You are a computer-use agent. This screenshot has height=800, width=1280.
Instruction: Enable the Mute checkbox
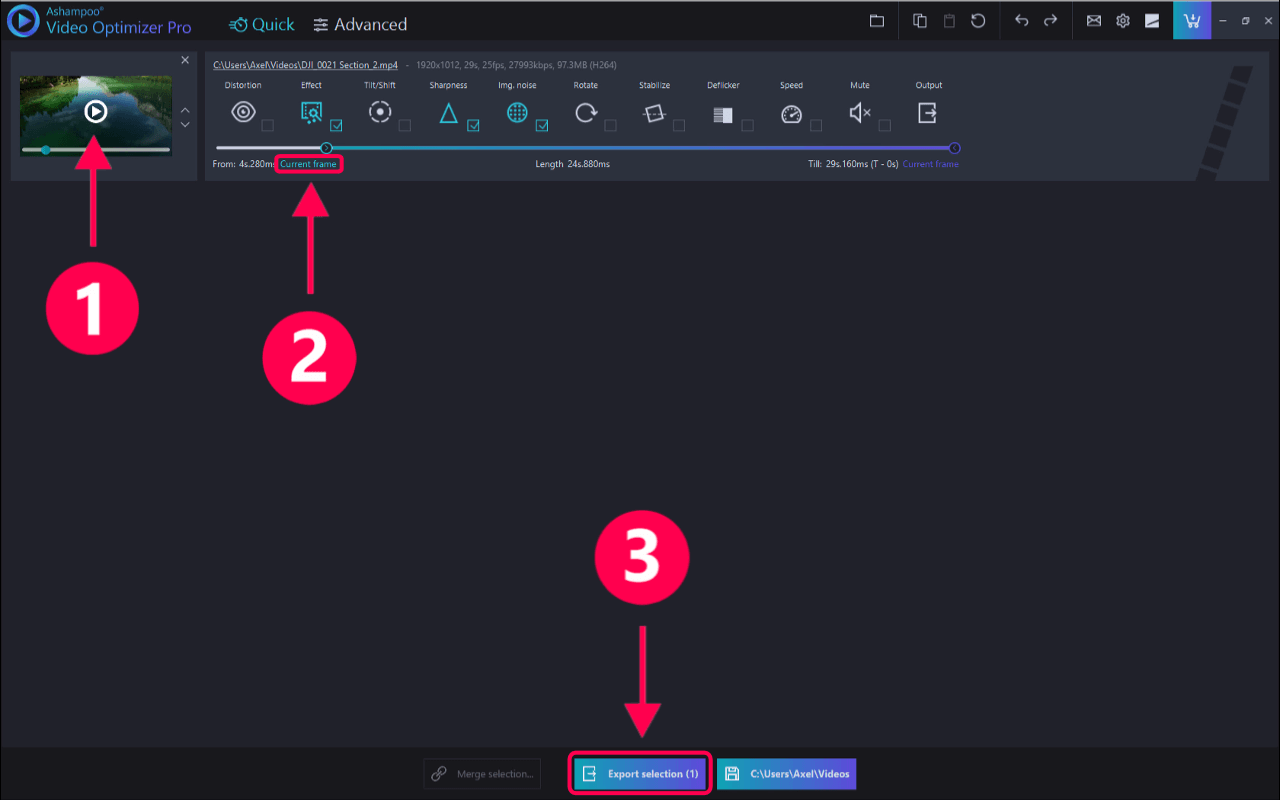[884, 126]
